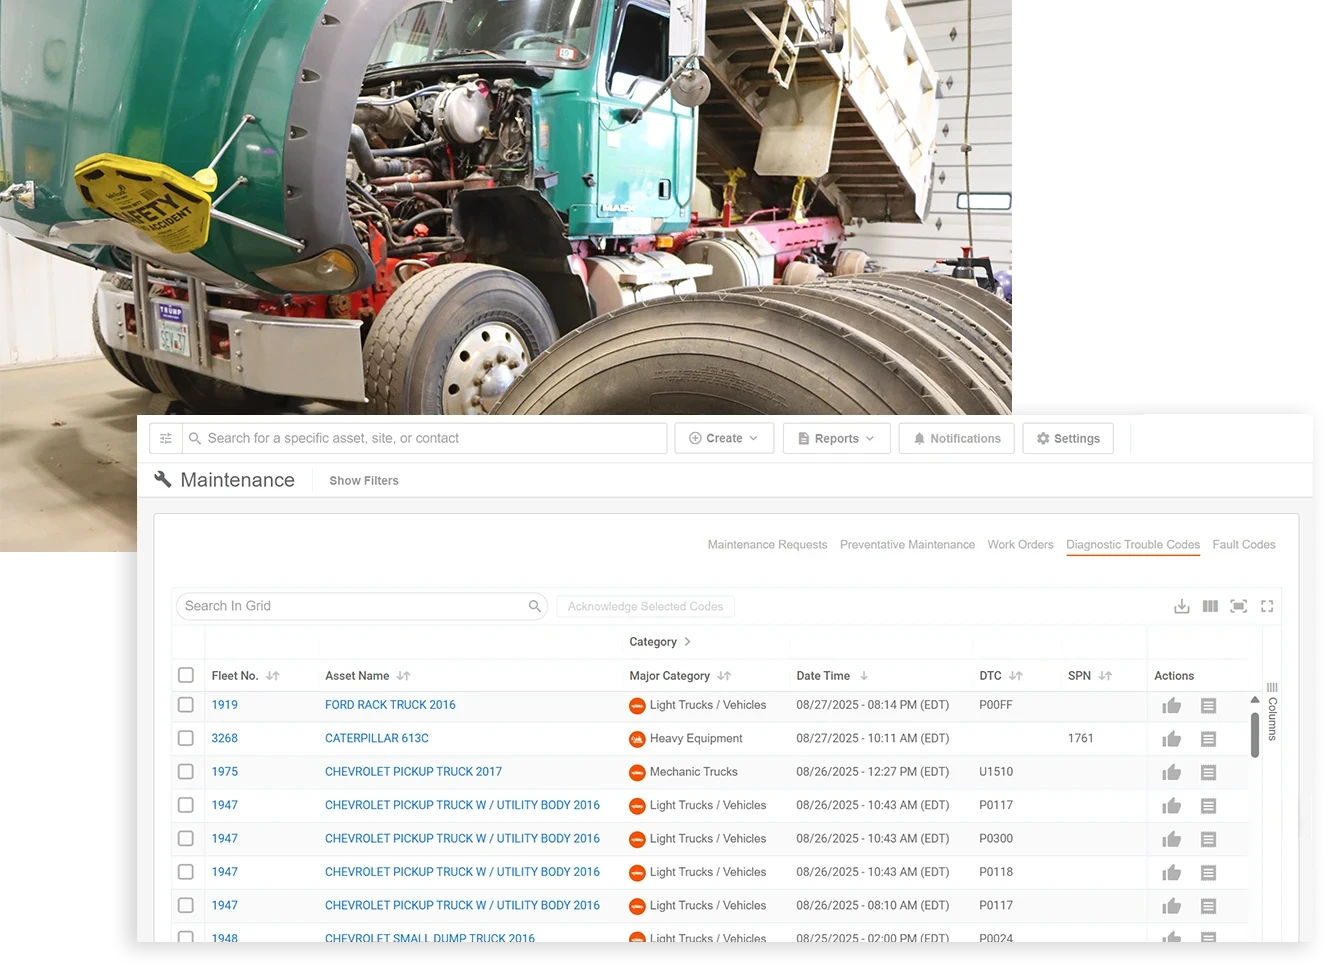Export the diagnostic trouble codes grid
This screenshot has height=970, width=1333.
click(x=1182, y=606)
